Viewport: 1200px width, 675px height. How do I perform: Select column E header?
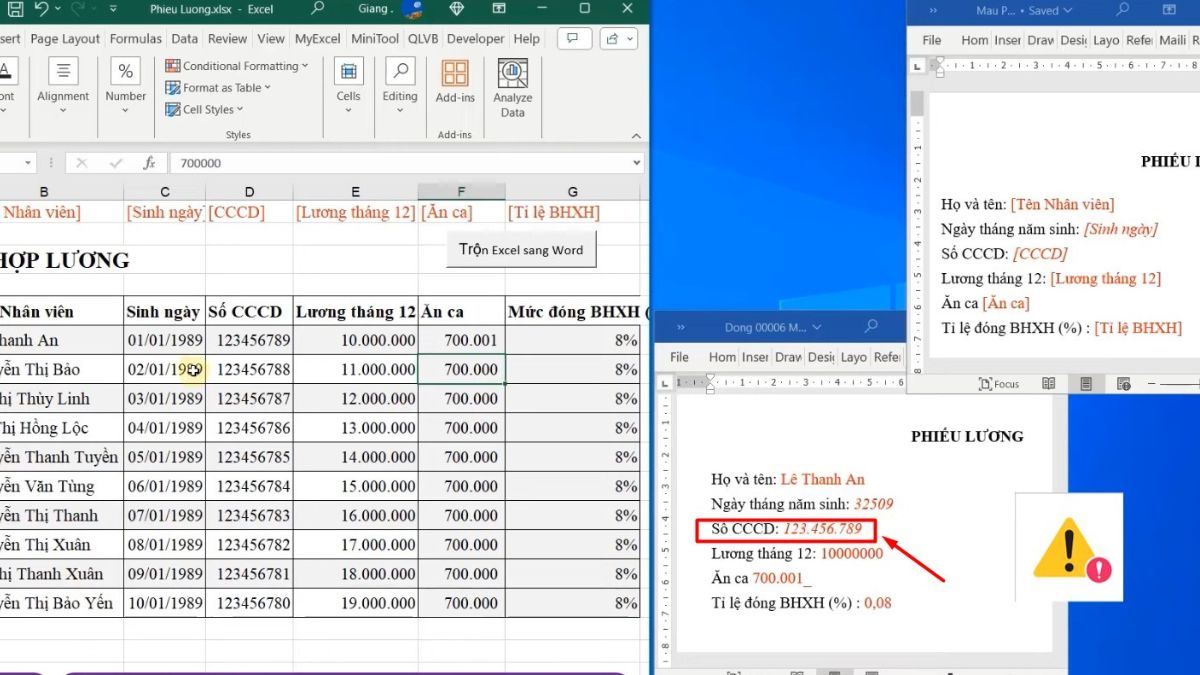[355, 192]
